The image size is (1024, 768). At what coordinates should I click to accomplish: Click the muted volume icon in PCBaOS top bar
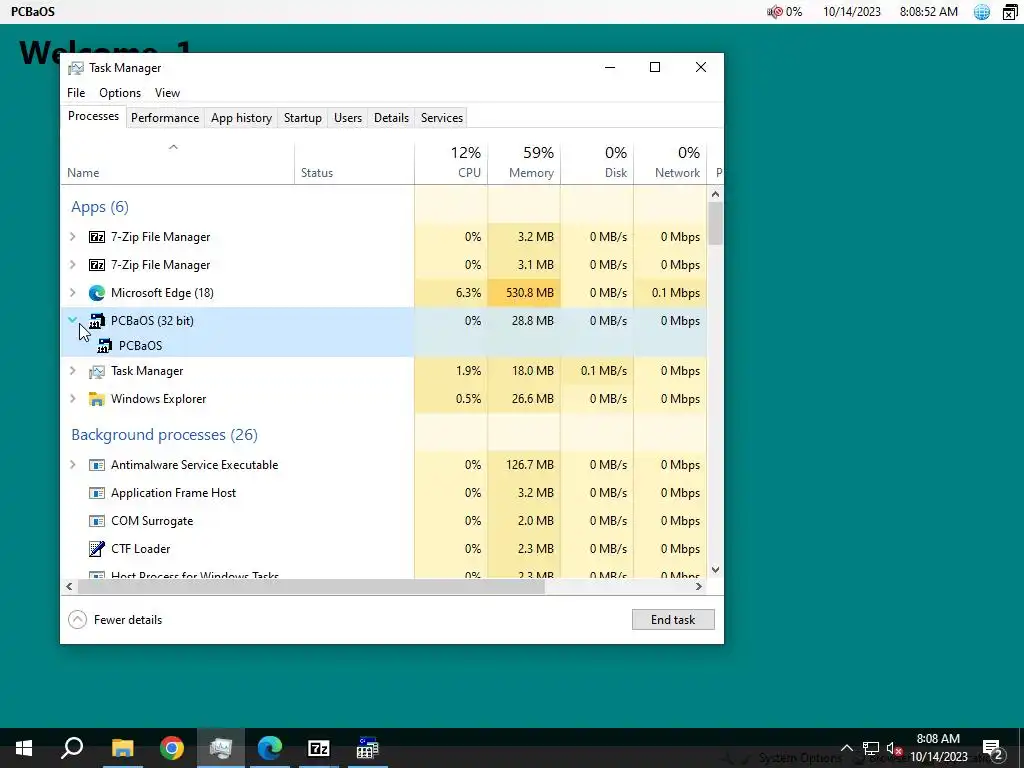[x=775, y=12]
